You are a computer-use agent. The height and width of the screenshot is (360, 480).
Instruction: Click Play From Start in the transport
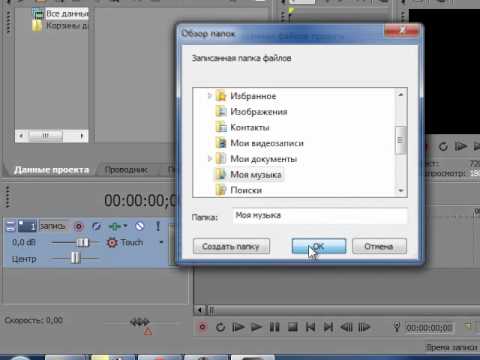pos(238,327)
